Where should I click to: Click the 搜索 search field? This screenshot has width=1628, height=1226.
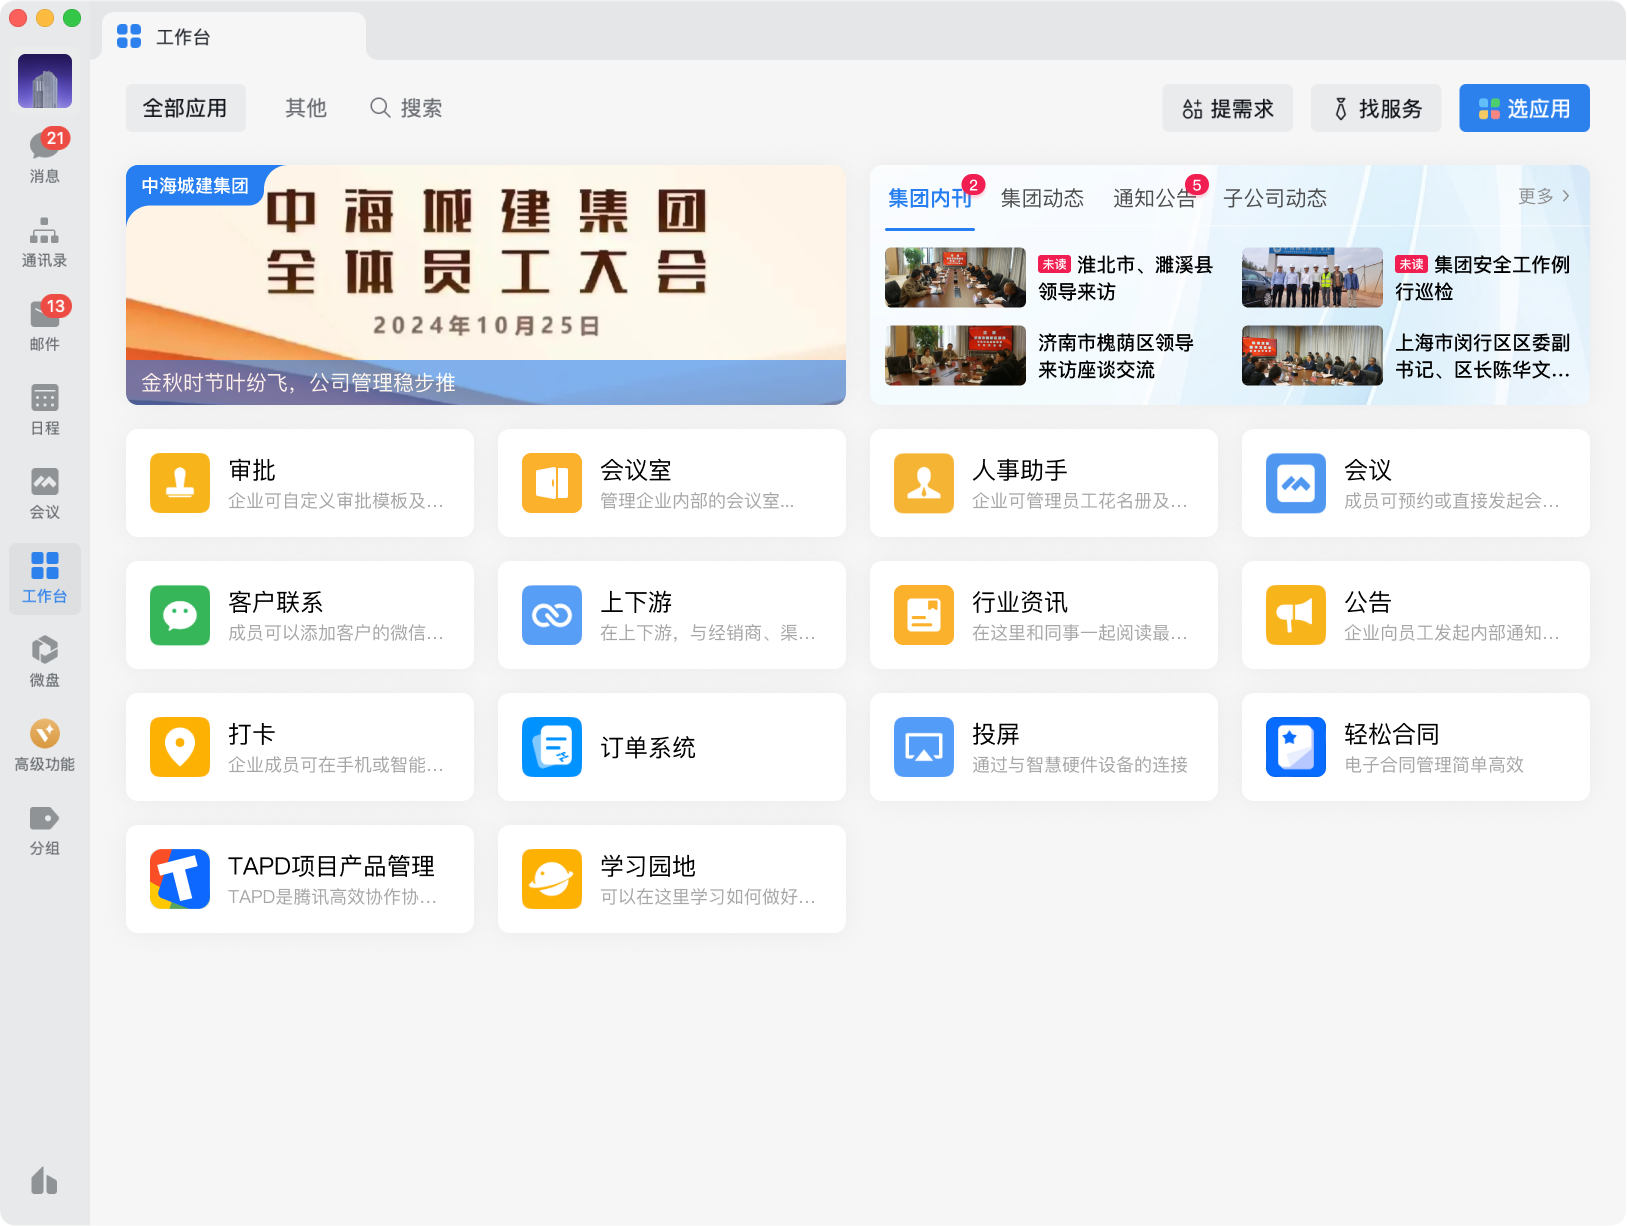click(x=406, y=108)
